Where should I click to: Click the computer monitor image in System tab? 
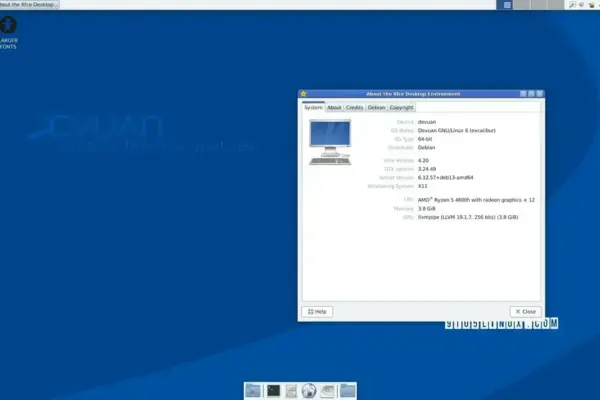point(330,142)
